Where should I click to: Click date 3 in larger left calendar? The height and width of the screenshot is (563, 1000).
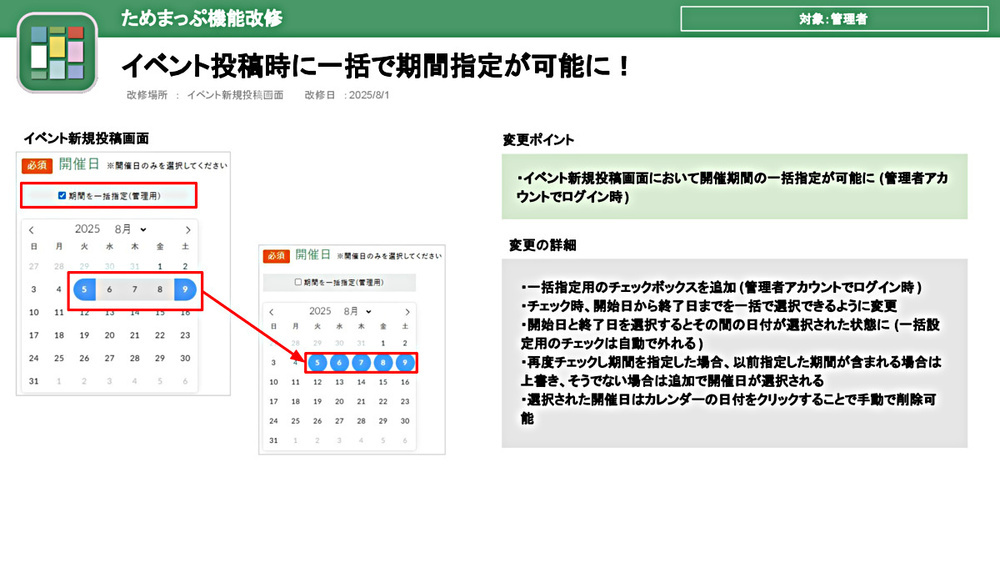coord(34,289)
